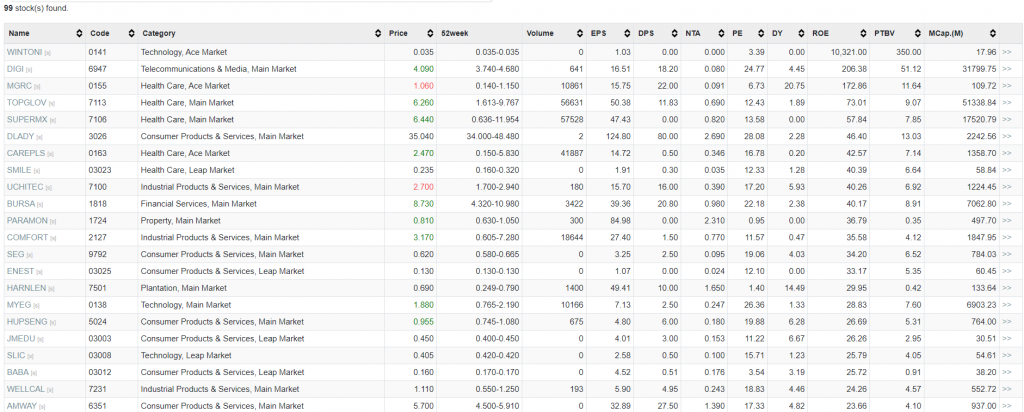Open the DIGI stock link
The height and width of the screenshot is (412, 1024).
pos(15,69)
